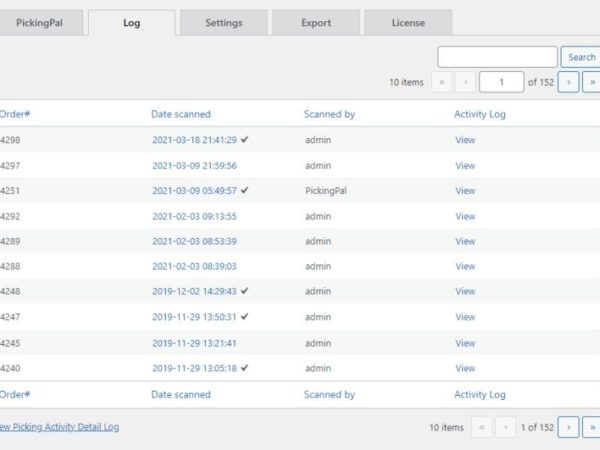View activity log for the 2019-11-29 13:05:18 scan
600x450 pixels.
(x=465, y=368)
